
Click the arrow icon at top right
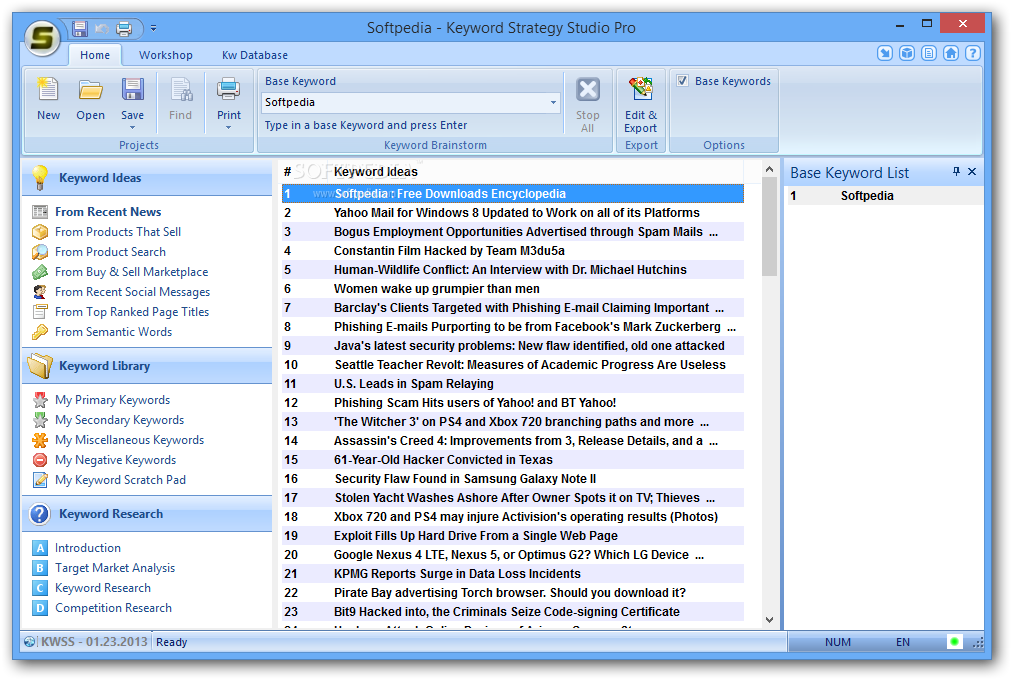pos(885,53)
